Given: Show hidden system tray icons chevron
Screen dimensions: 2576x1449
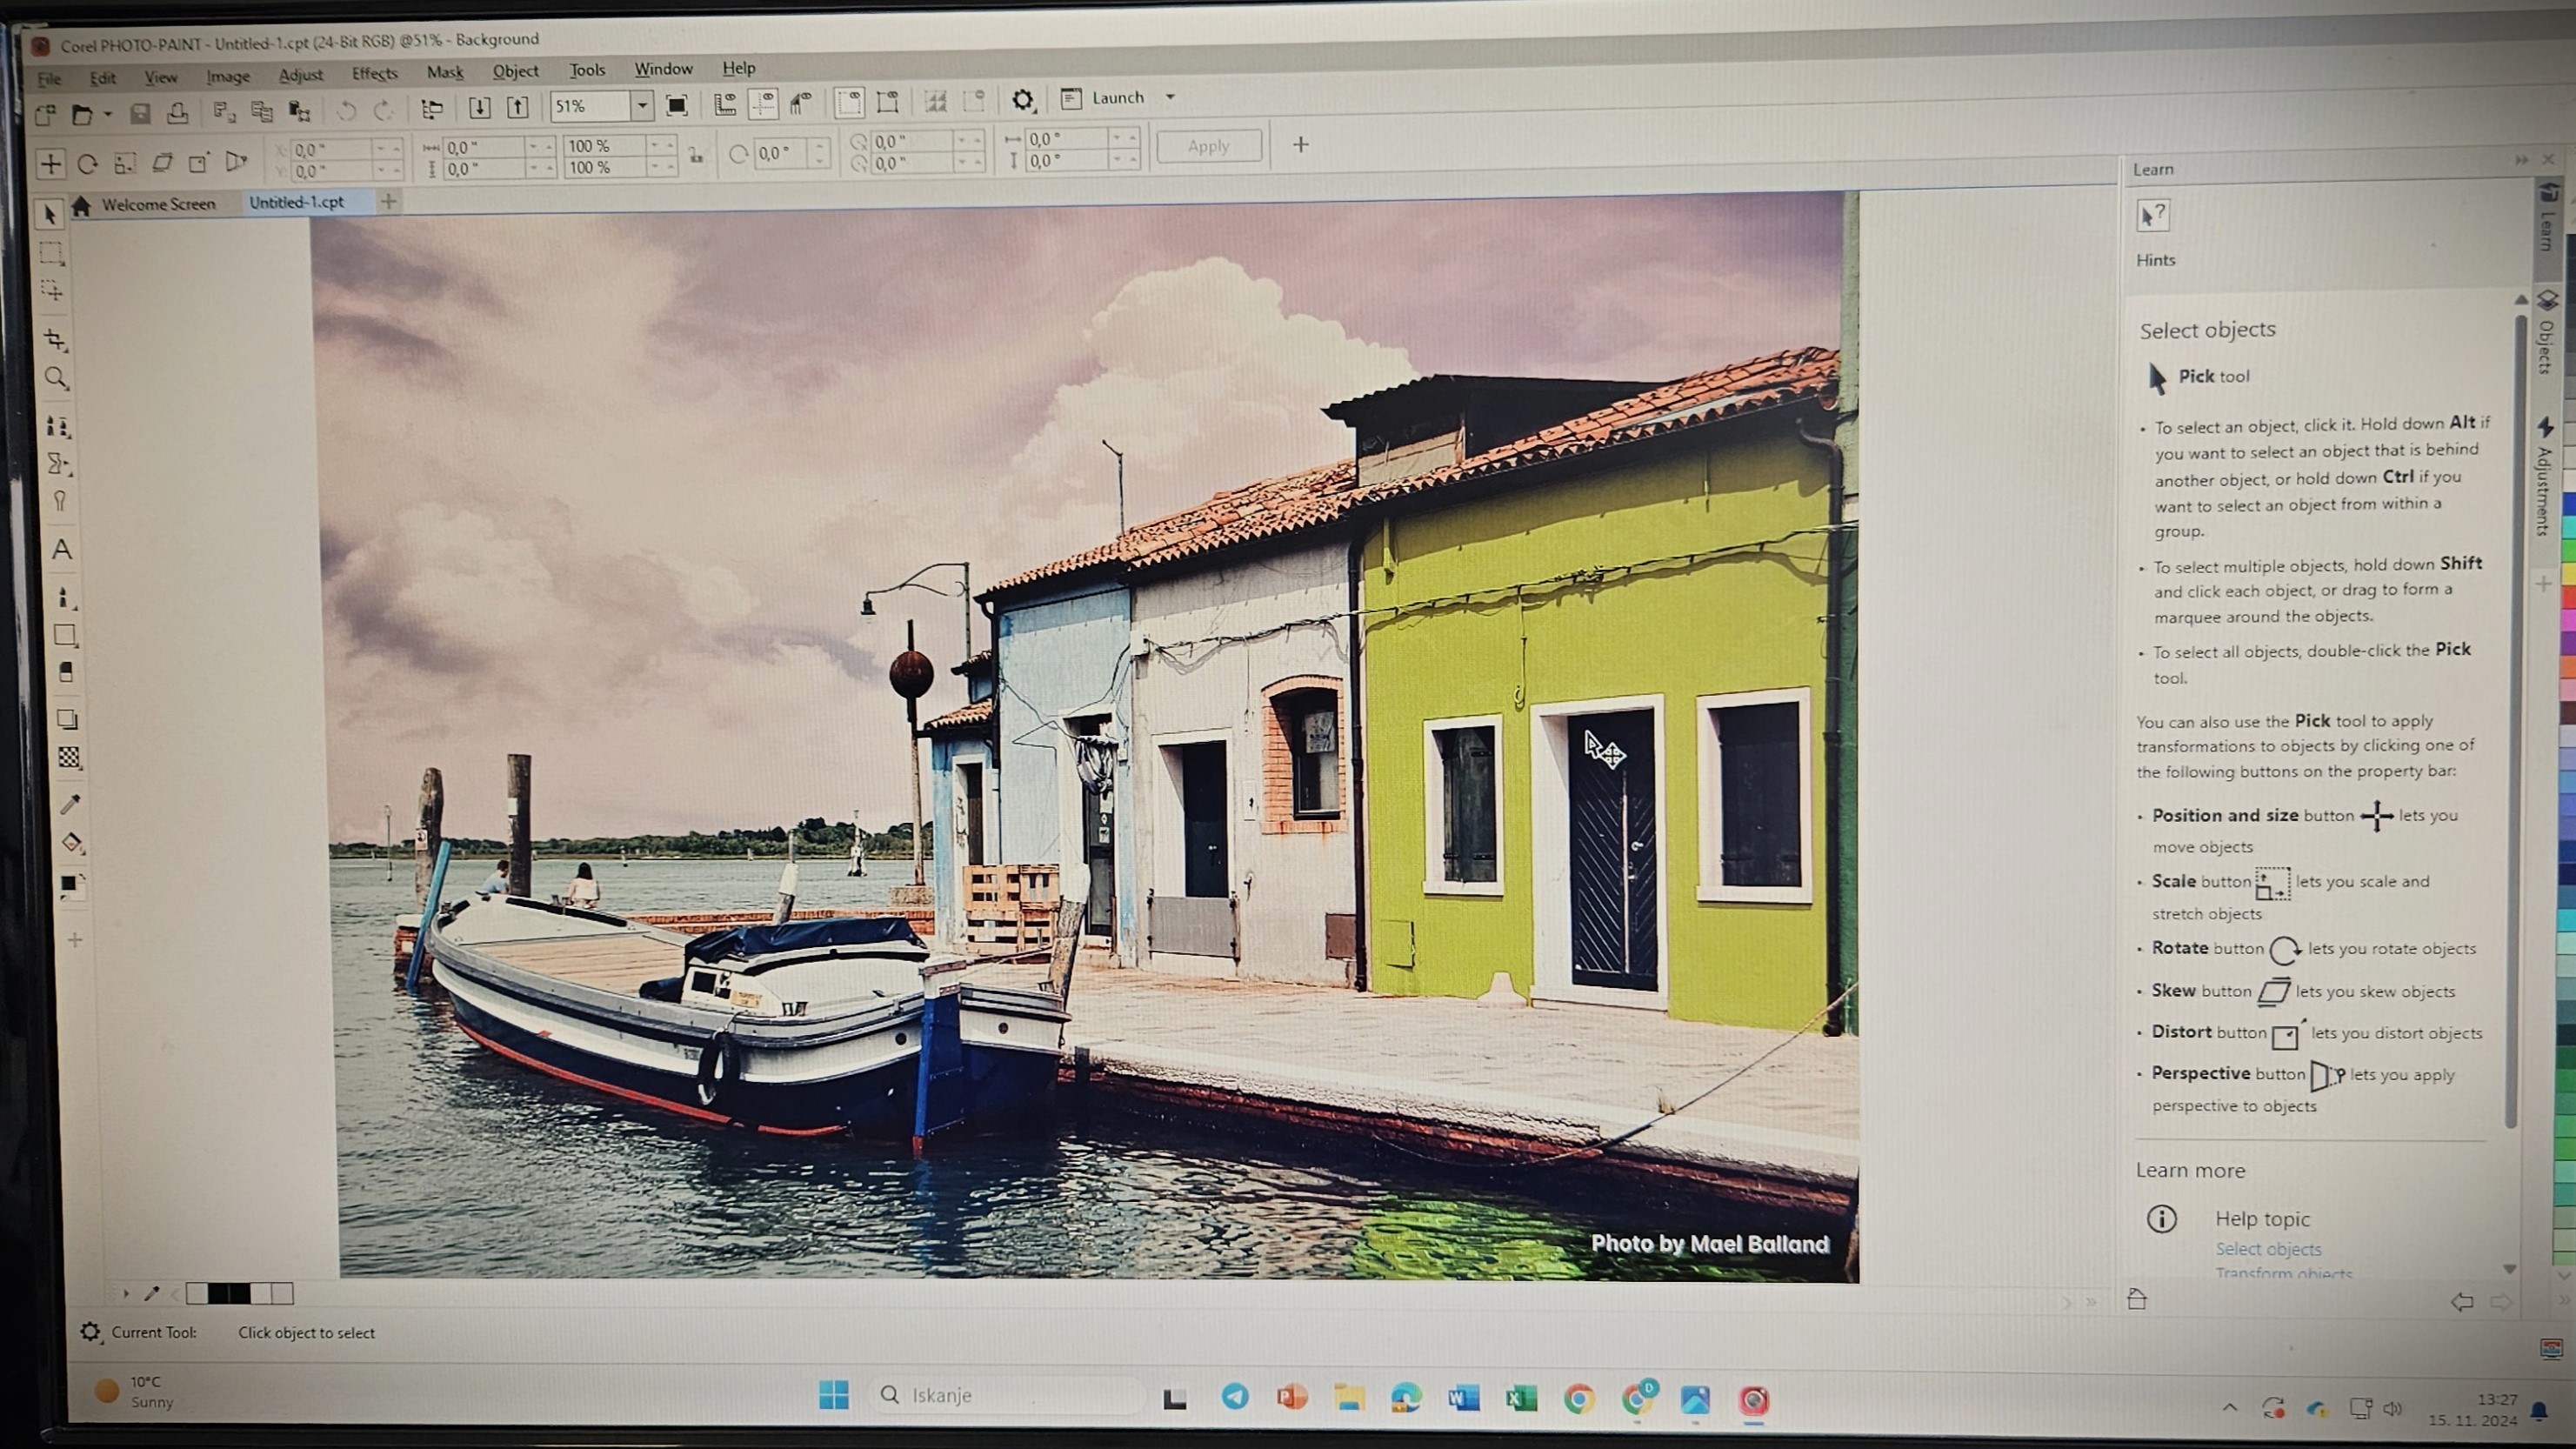Looking at the screenshot, I should [x=2230, y=1407].
